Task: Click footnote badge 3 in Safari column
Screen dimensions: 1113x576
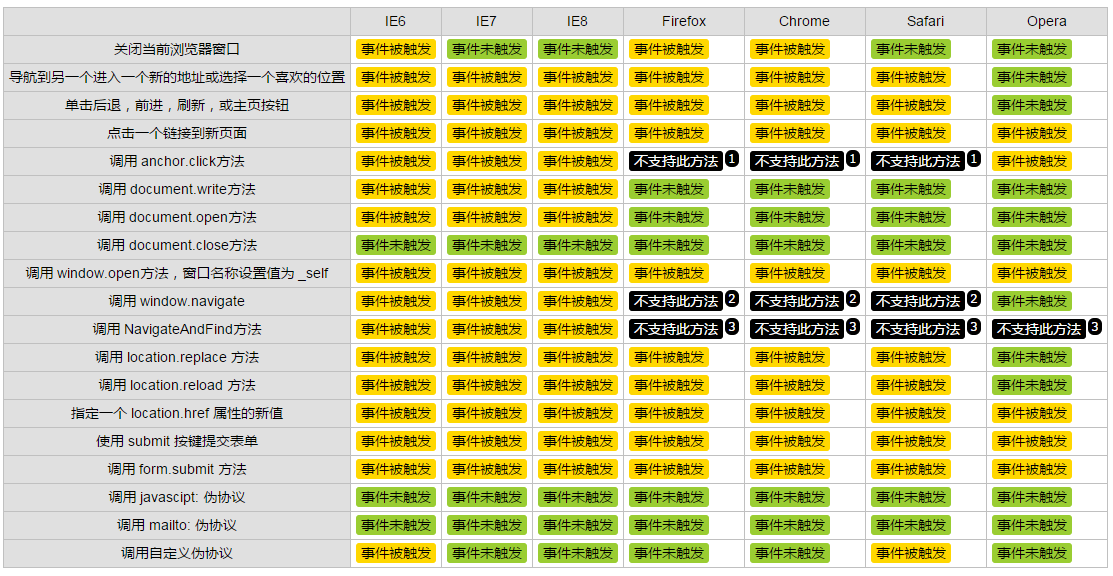Action: coord(974,327)
